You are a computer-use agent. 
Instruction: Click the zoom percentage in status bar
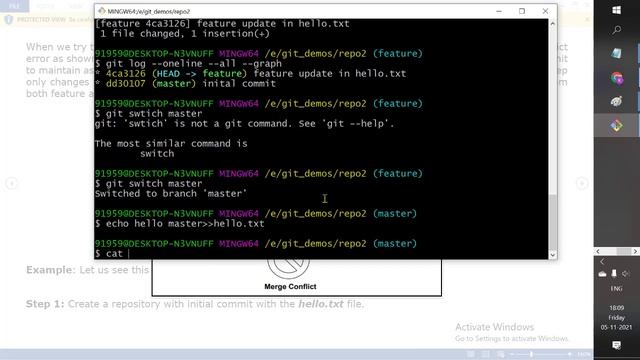click(584, 354)
